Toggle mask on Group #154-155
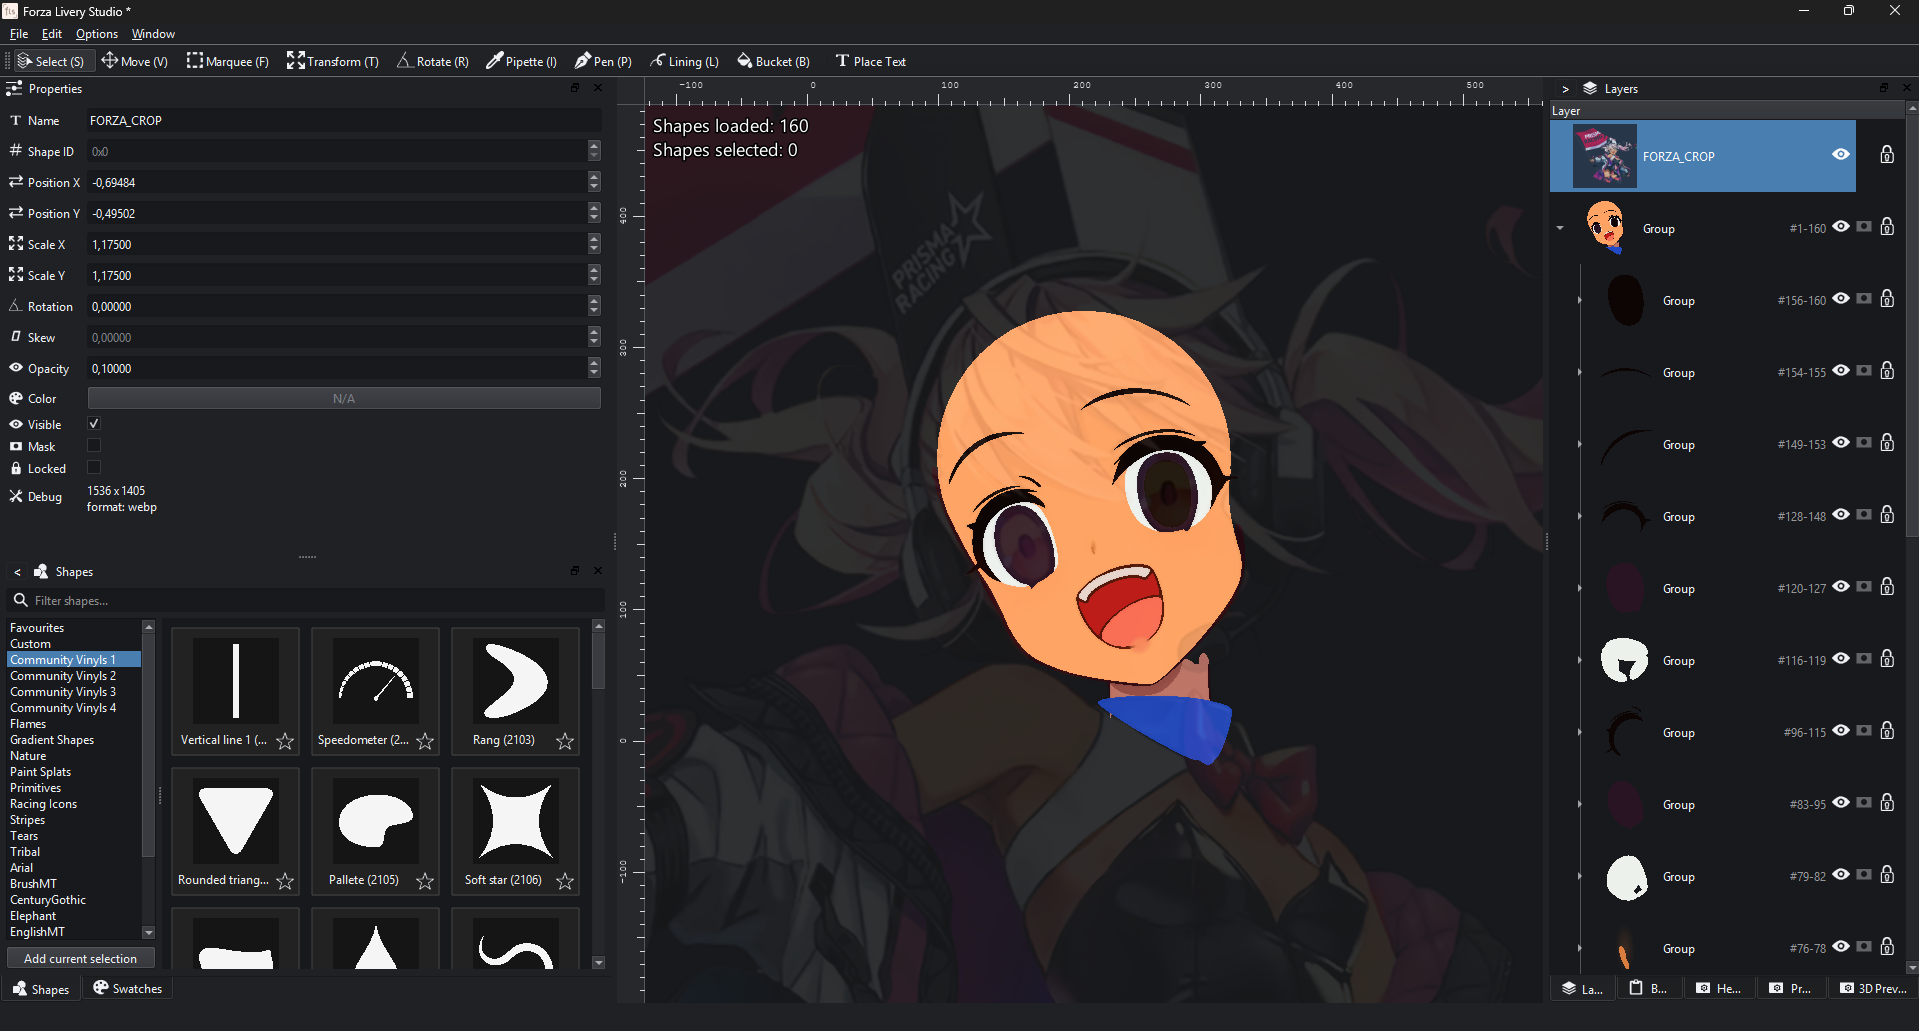Image resolution: width=1919 pixels, height=1031 pixels. (1864, 370)
